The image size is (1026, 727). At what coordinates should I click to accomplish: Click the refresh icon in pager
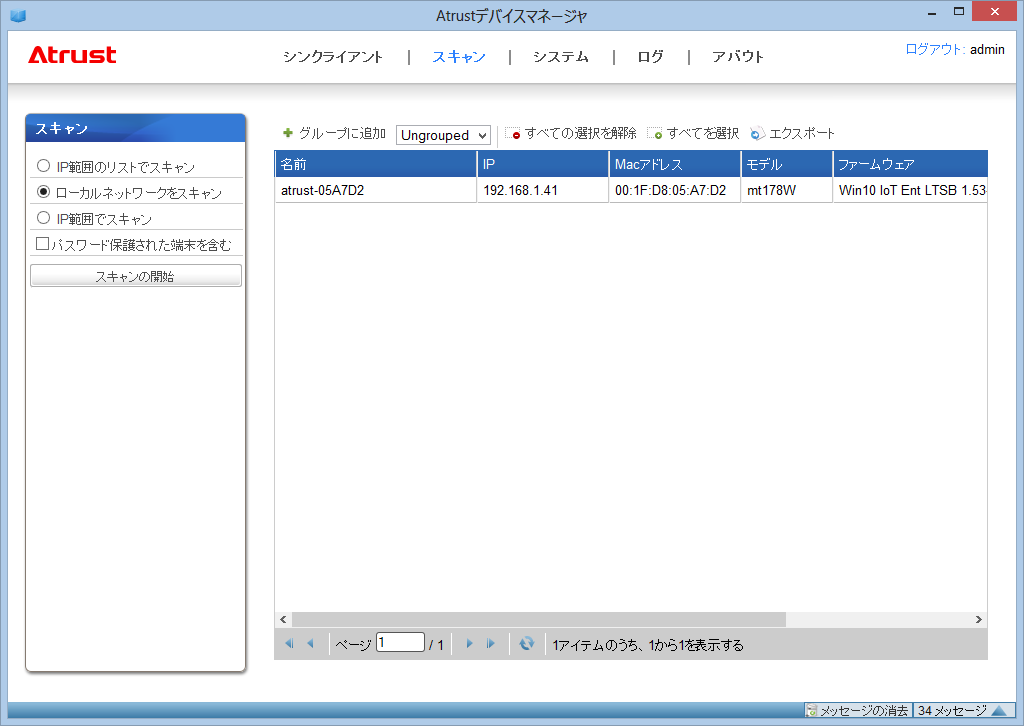pos(527,644)
